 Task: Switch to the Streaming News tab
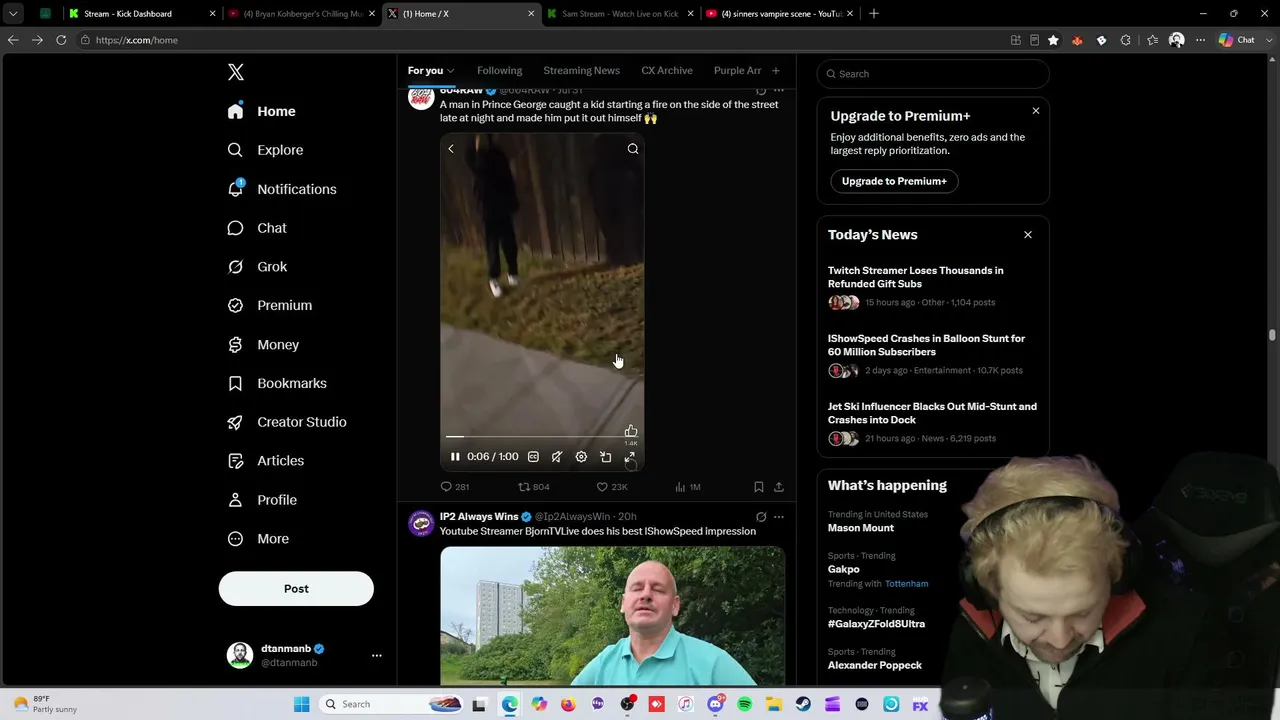[581, 71]
